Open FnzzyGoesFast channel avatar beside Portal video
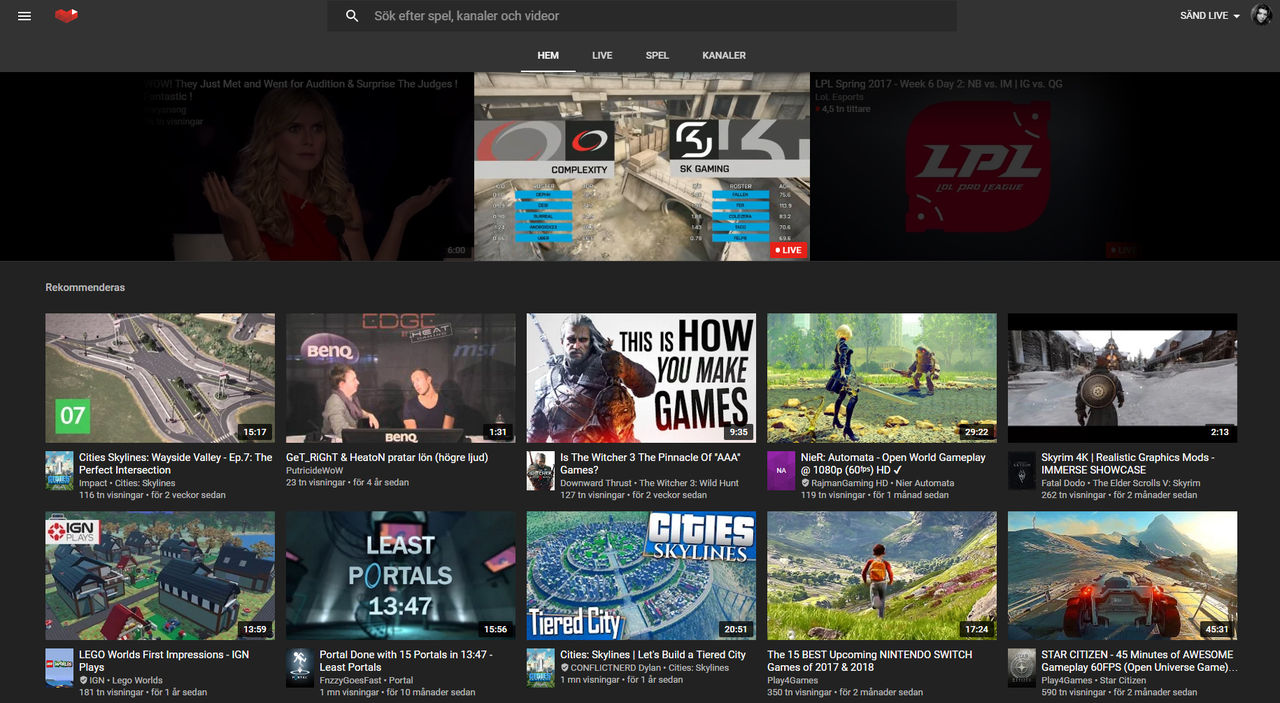The width and height of the screenshot is (1280, 703). pos(299,667)
